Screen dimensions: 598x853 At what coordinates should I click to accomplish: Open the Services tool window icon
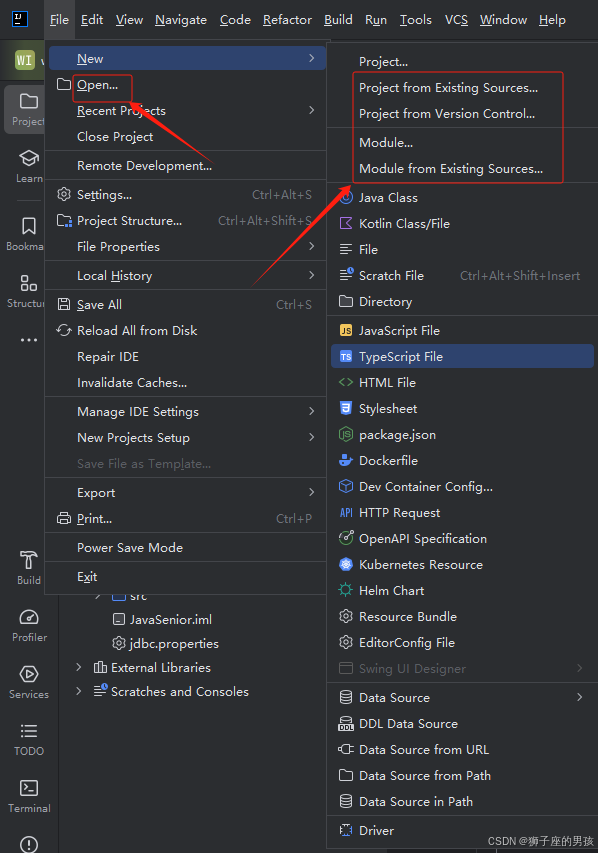29,674
